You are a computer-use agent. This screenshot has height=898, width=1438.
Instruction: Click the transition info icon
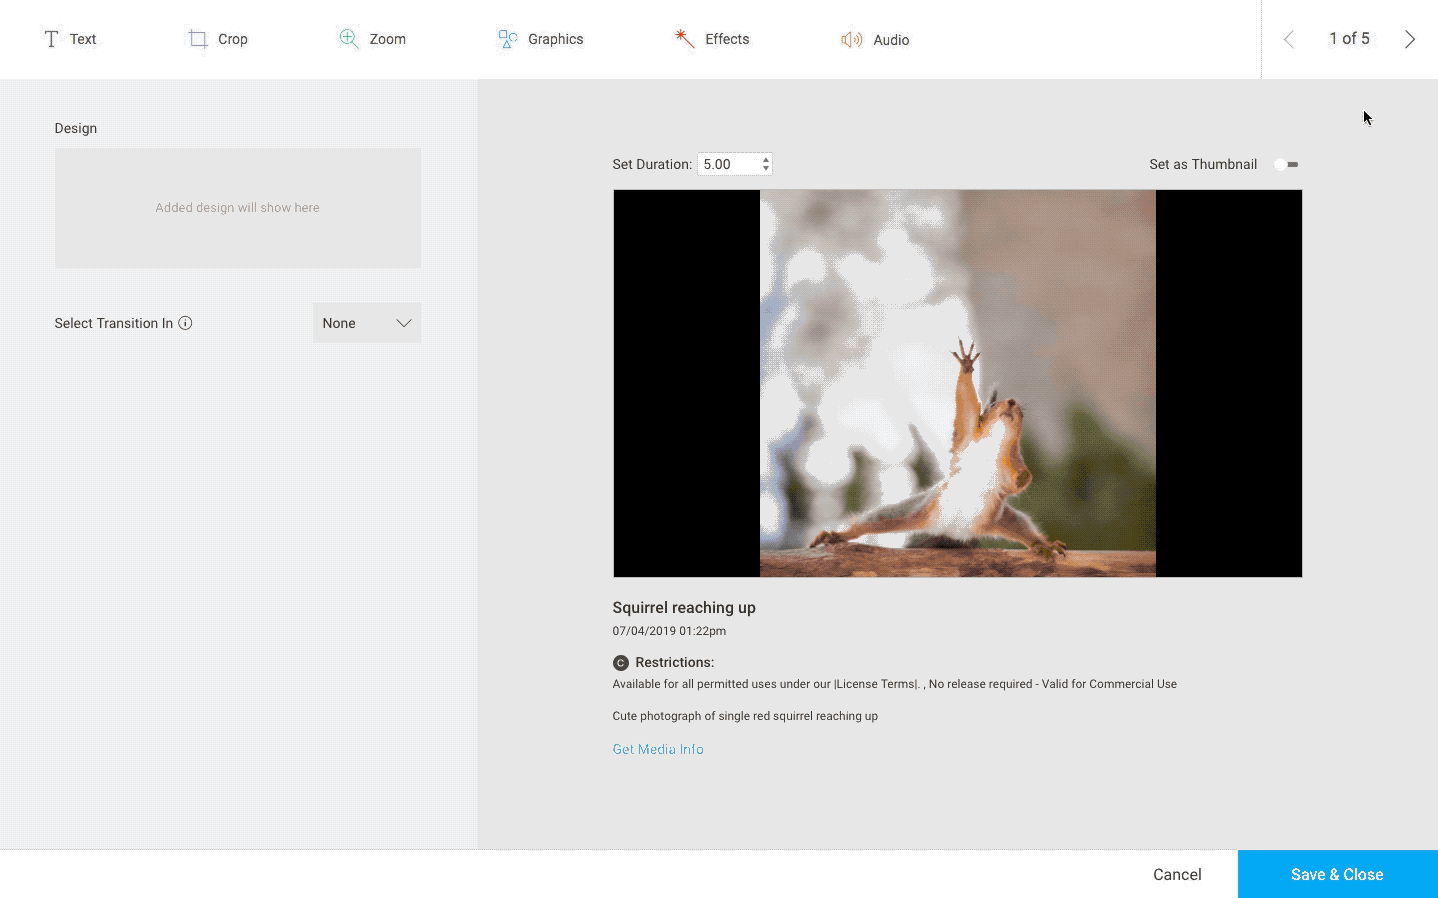click(x=185, y=323)
